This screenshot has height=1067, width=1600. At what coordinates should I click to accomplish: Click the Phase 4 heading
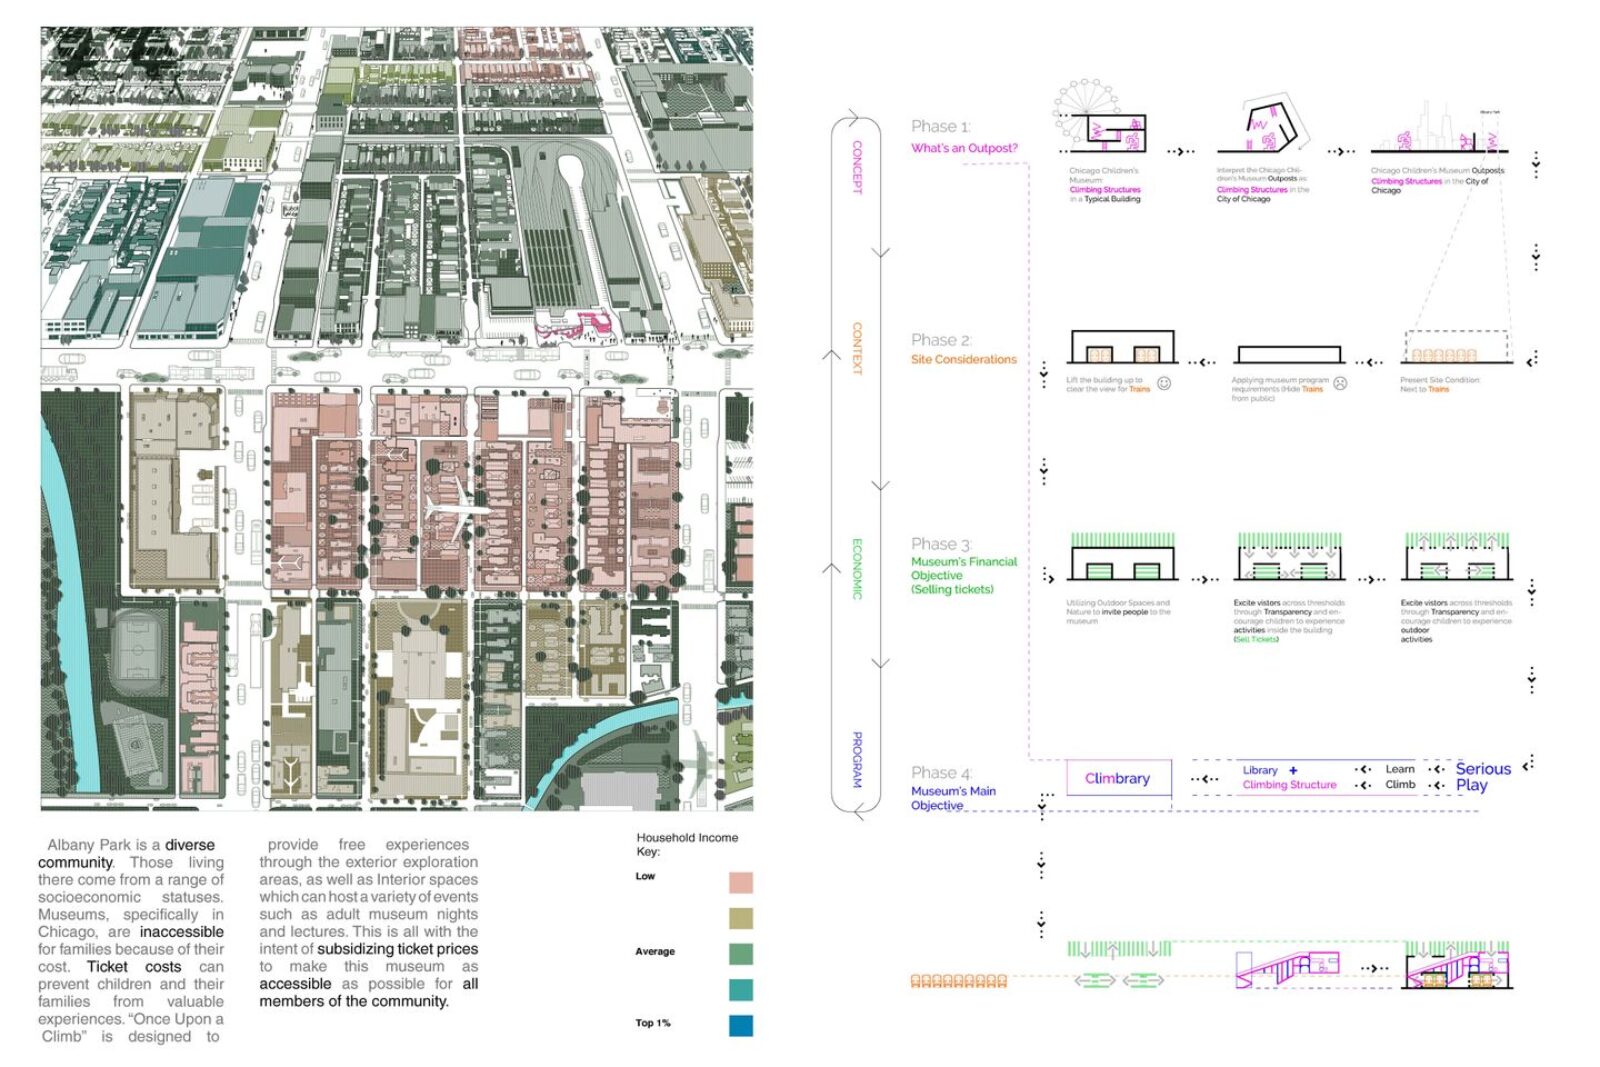pos(941,772)
